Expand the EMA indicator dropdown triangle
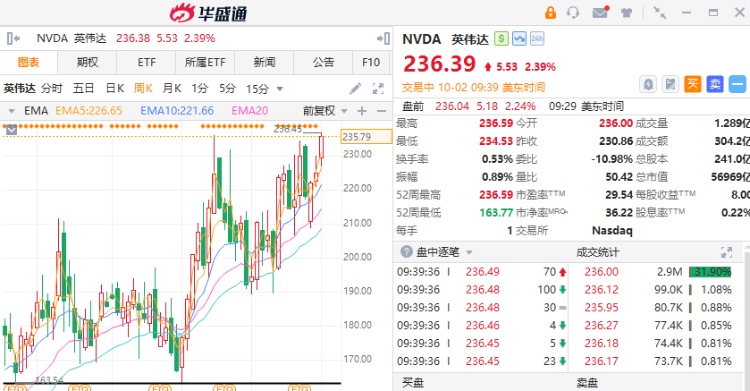This screenshot has width=750, height=391. pyautogui.click(x=11, y=112)
